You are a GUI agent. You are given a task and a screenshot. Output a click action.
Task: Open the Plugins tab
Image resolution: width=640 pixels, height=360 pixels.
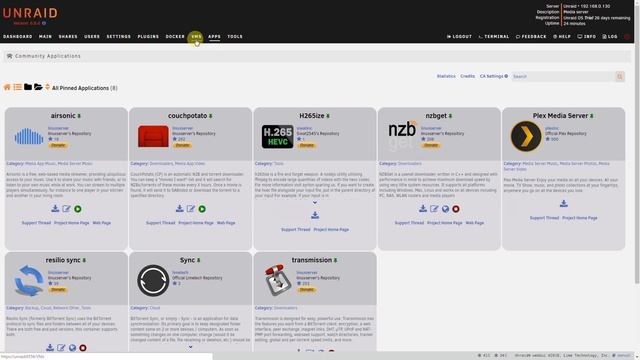(148, 37)
